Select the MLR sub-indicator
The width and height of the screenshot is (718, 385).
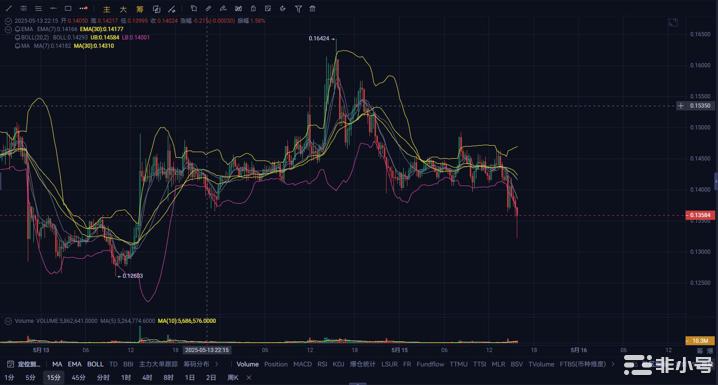coord(498,364)
